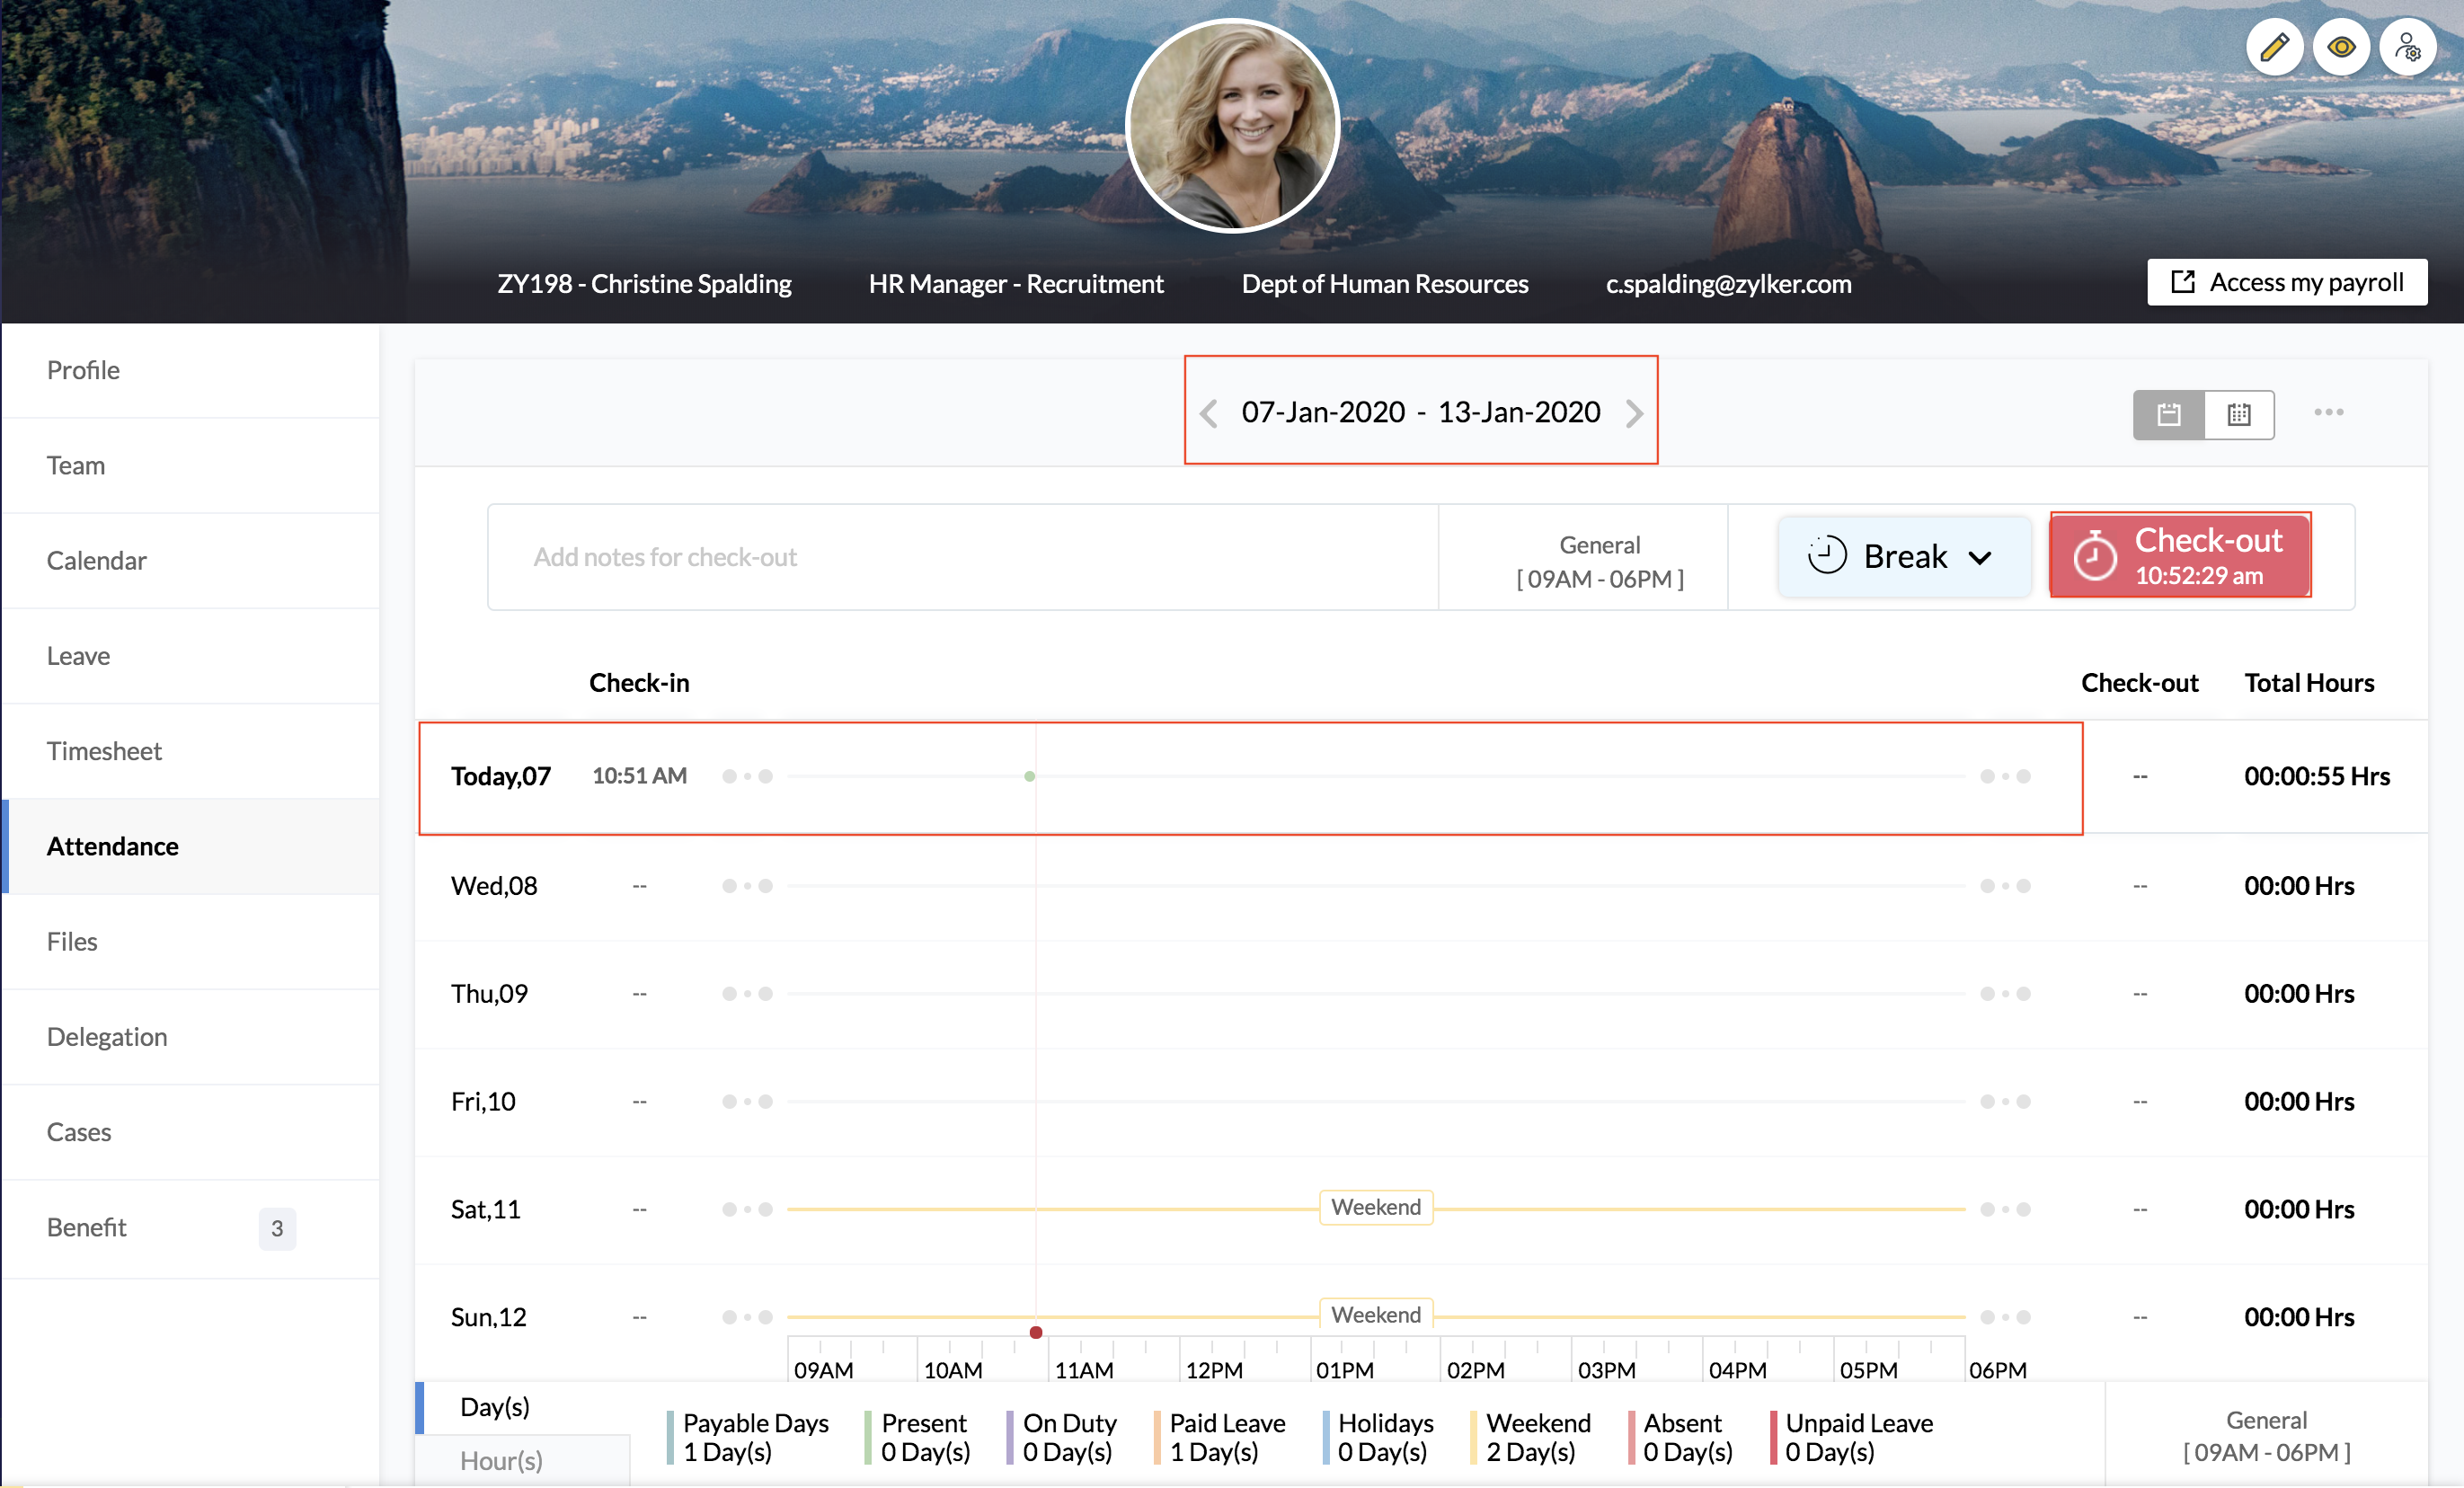Open the Timesheet sidebar item
Viewport: 2464px width, 1488px height.
point(104,751)
